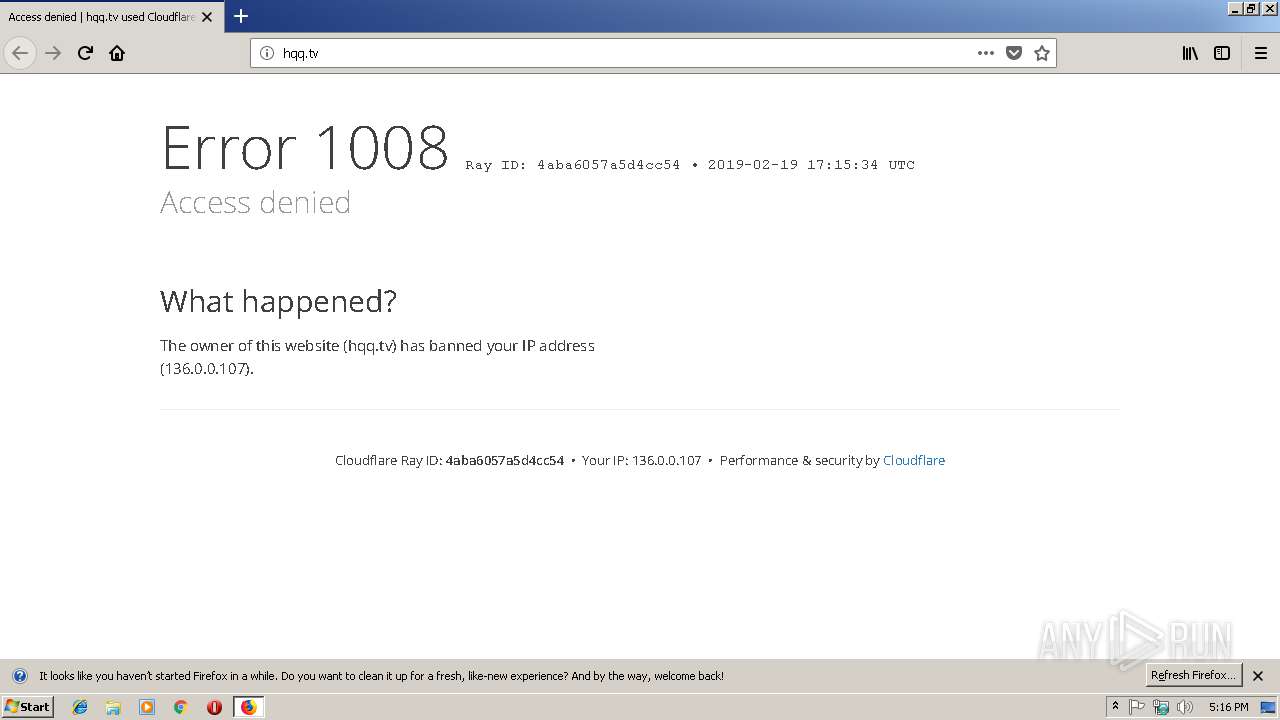This screenshot has width=1280, height=720.
Task: Click the banned IP 136.0.0.107 text
Action: (x=205, y=368)
